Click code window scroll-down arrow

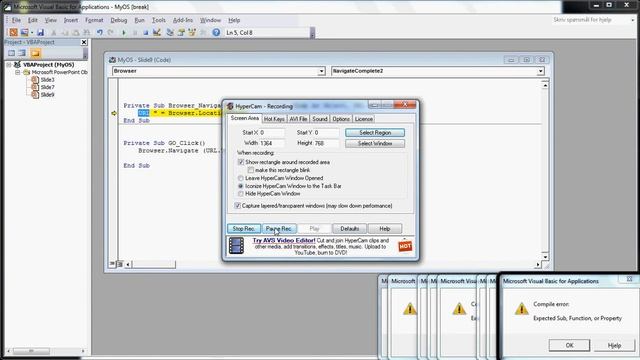(545, 257)
